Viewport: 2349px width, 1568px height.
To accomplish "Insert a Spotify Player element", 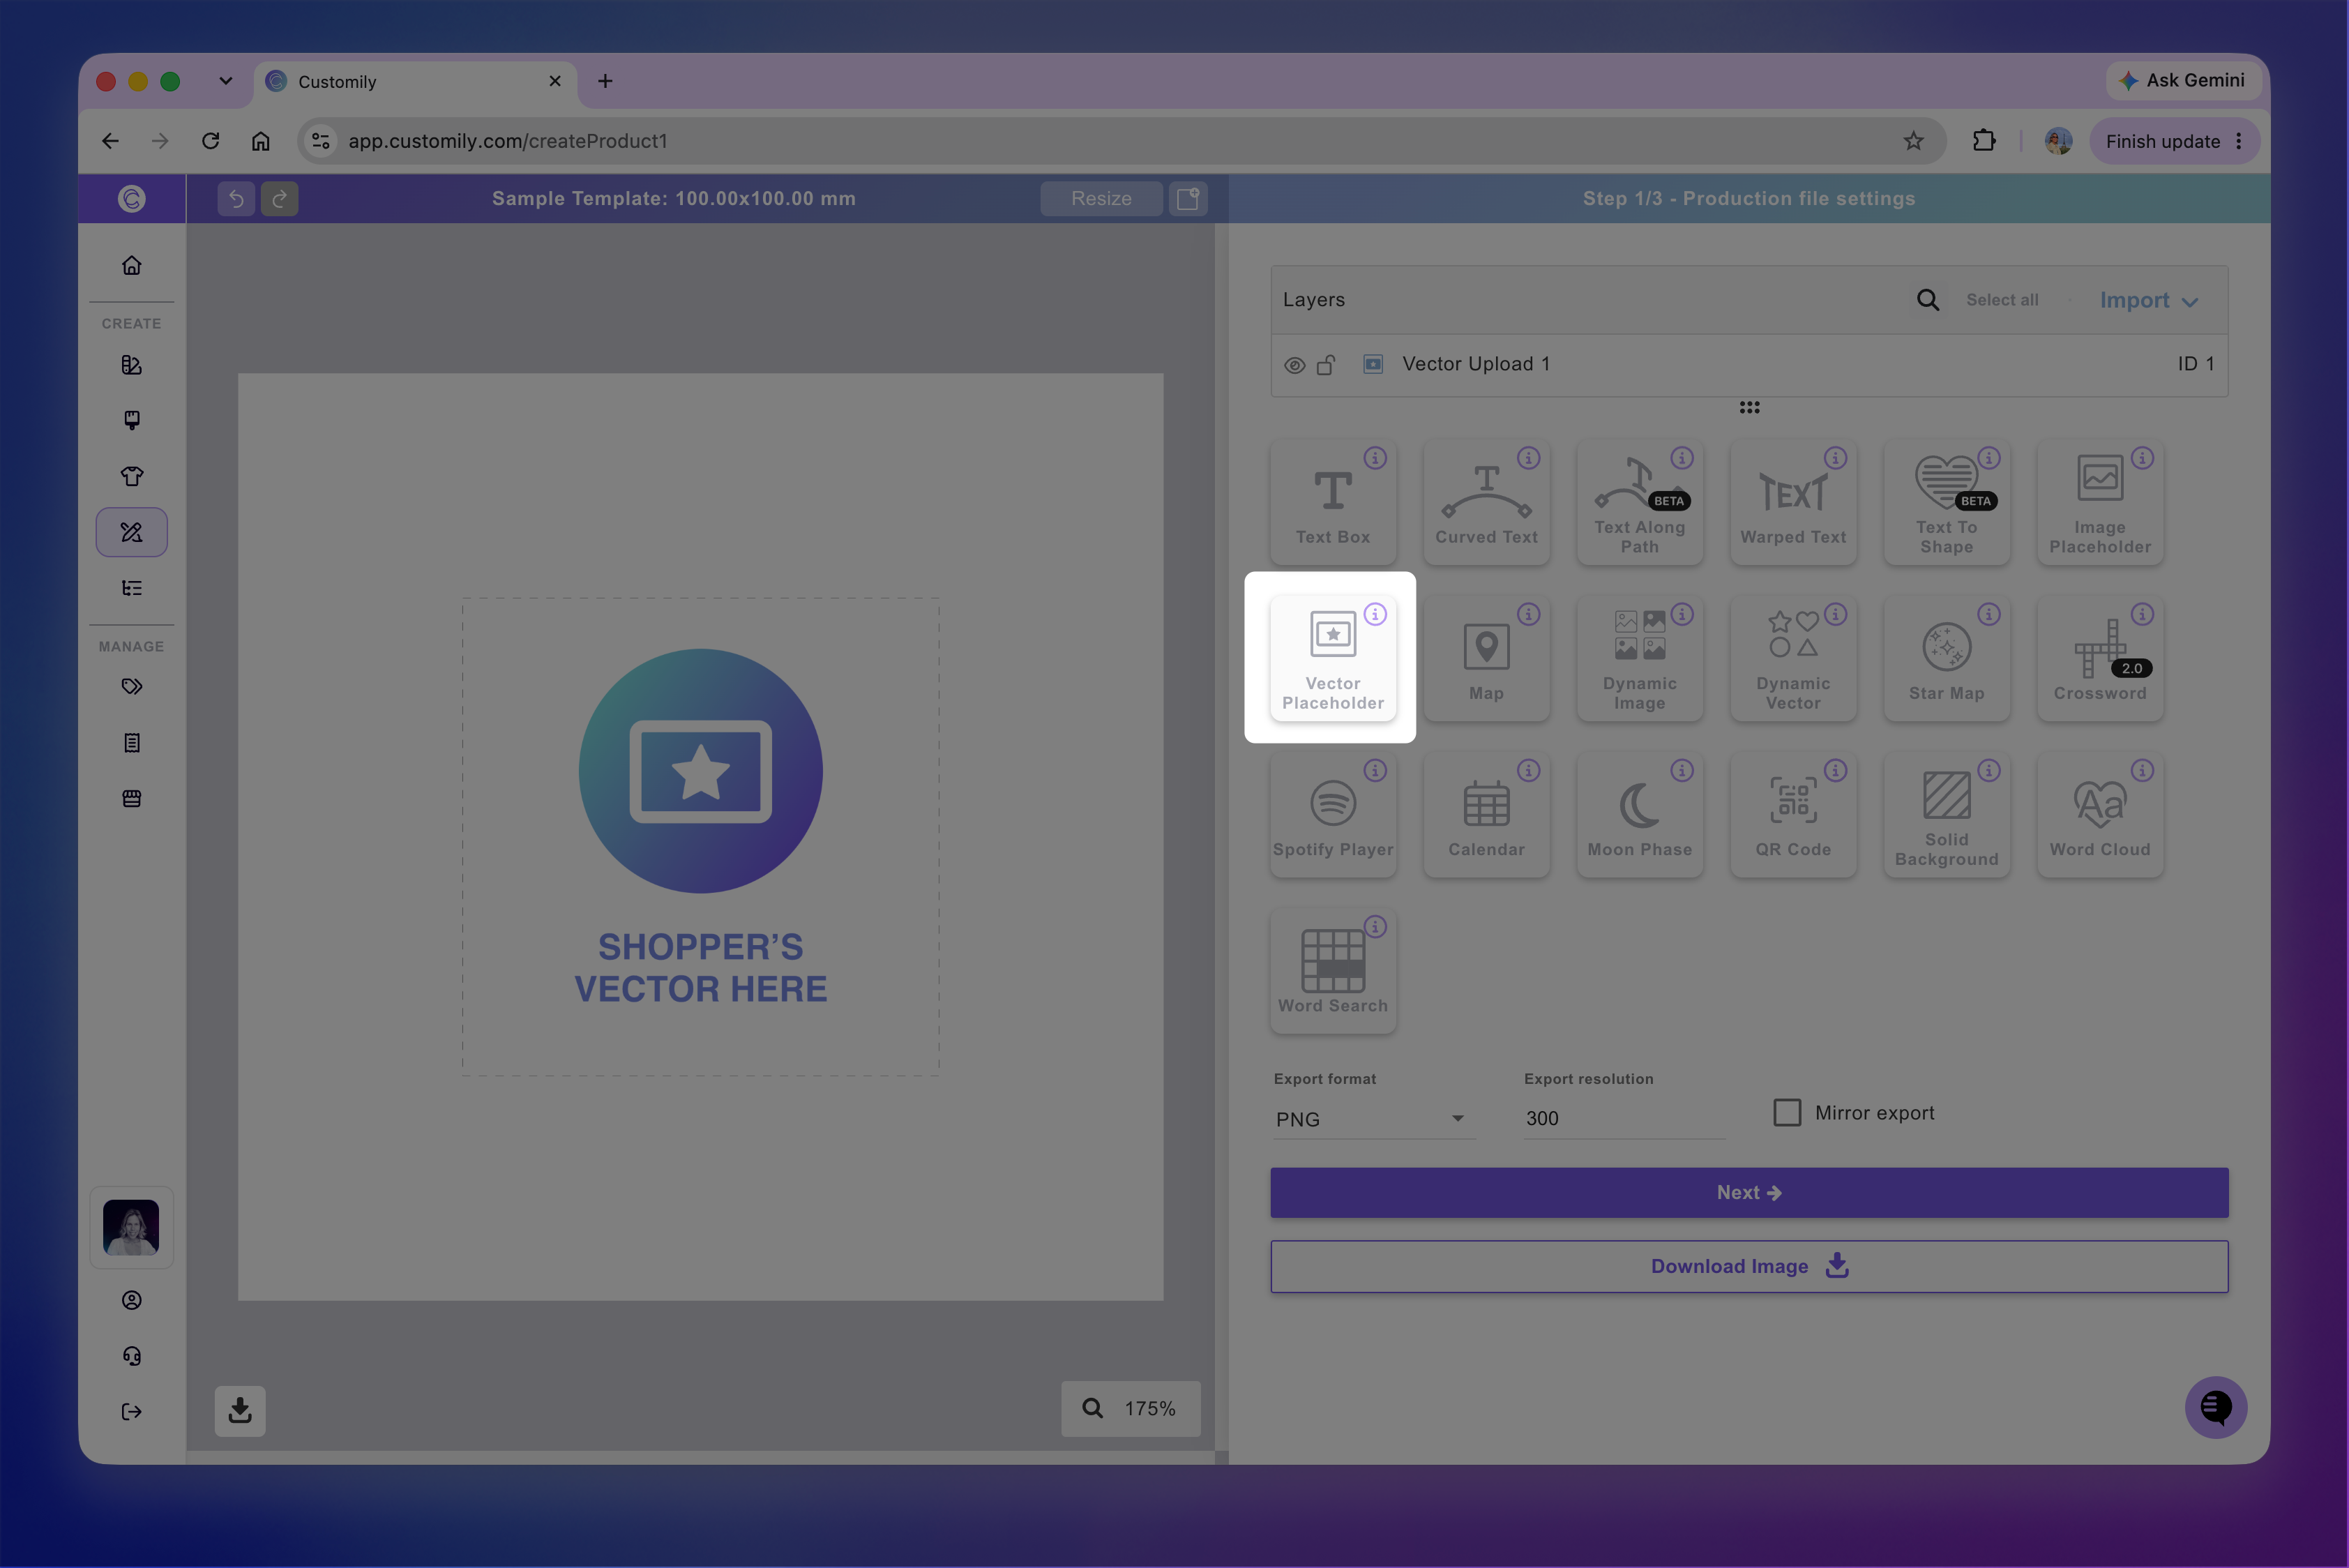I will tap(1332, 815).
